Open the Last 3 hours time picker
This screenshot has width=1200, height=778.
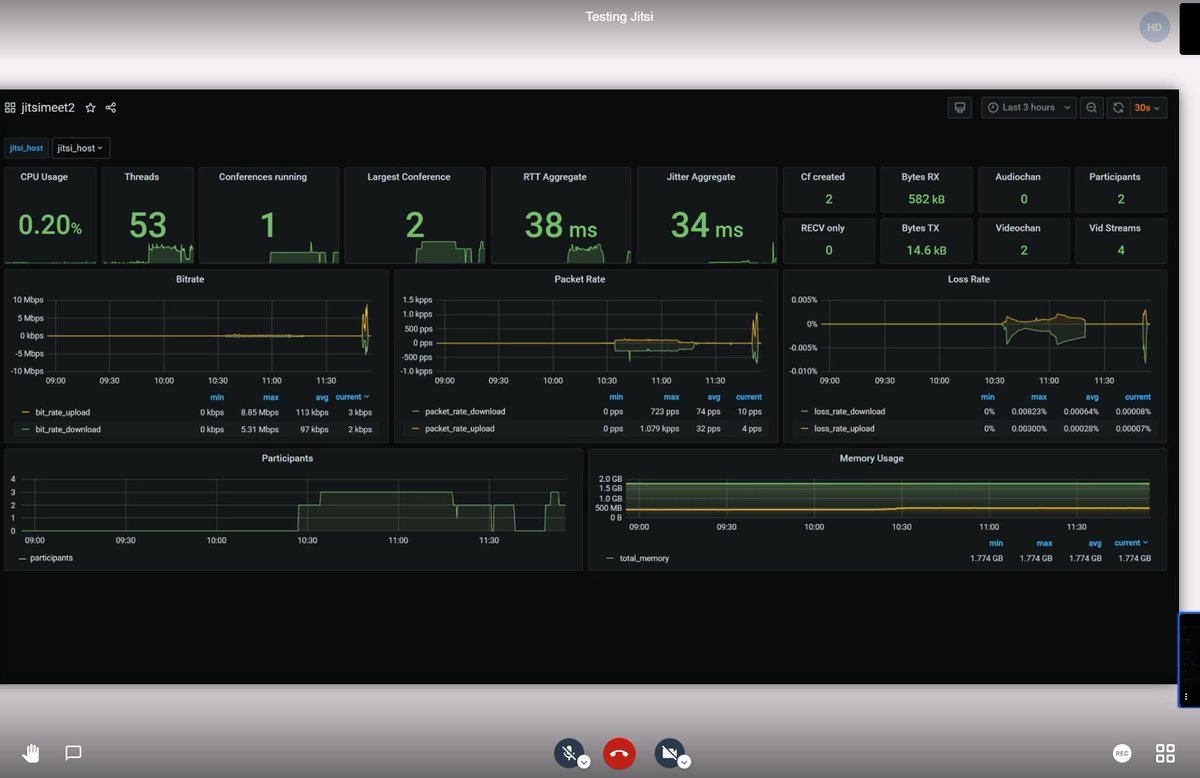(1027, 107)
